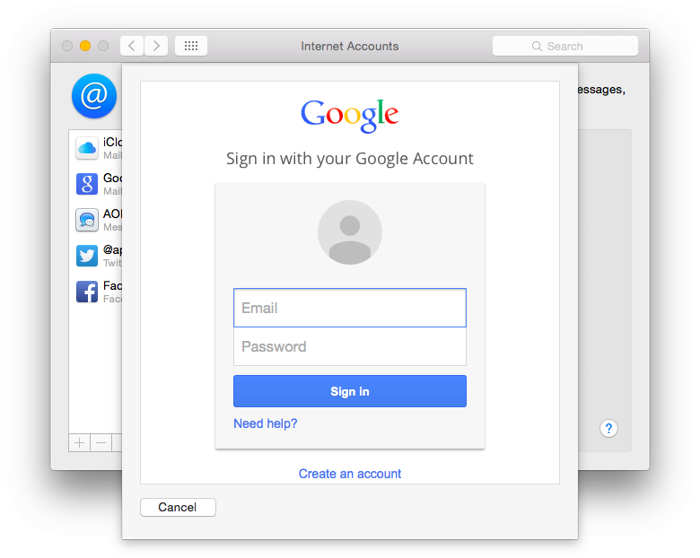Open the help question mark button
Screen dimensions: 700x558
608,429
